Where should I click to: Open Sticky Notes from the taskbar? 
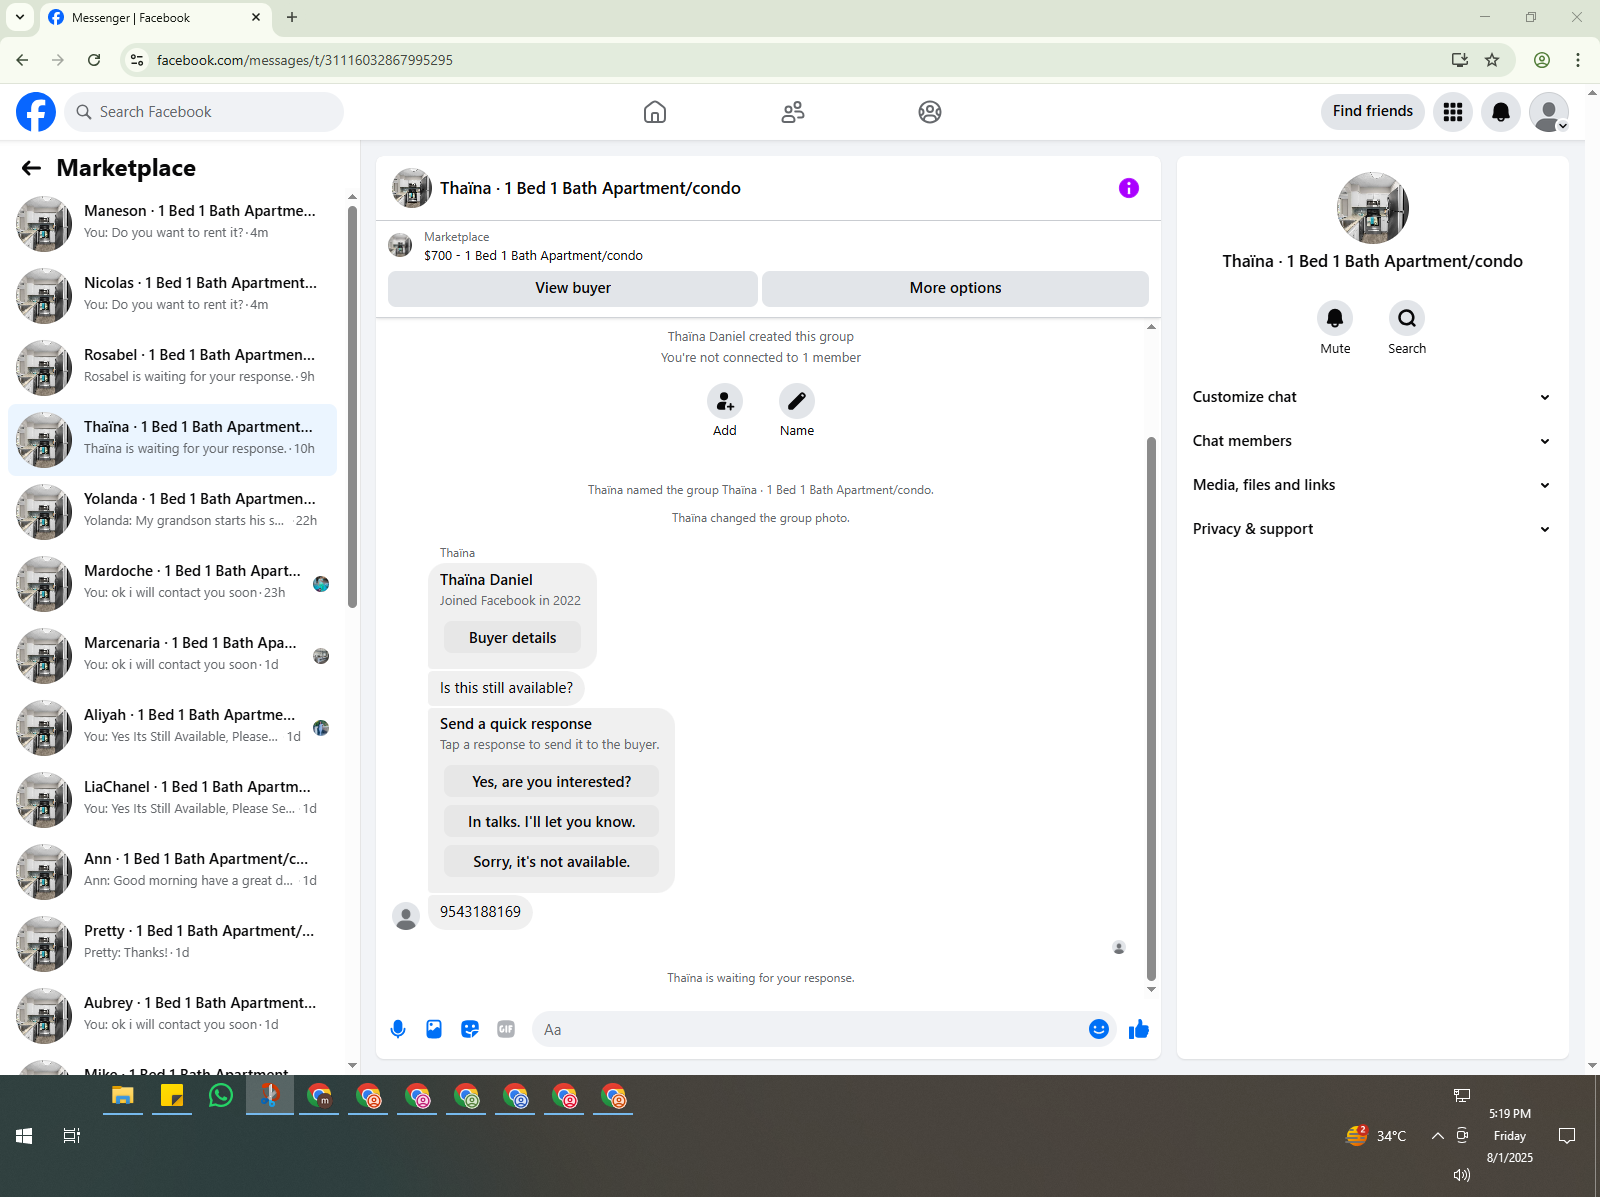(172, 1096)
